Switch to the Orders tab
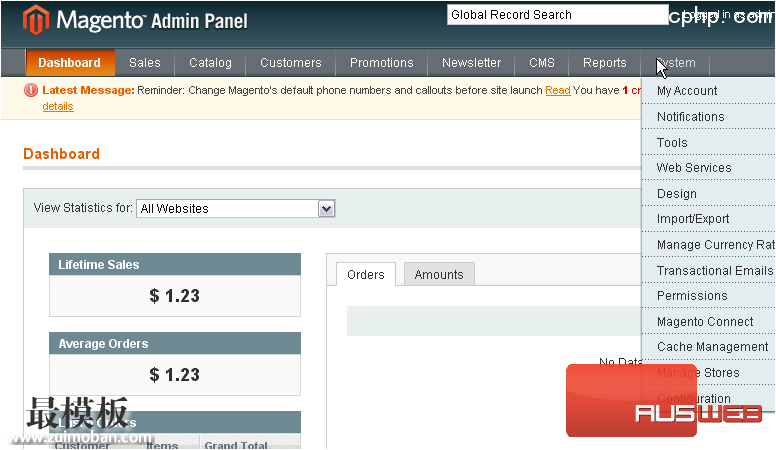 tap(366, 274)
